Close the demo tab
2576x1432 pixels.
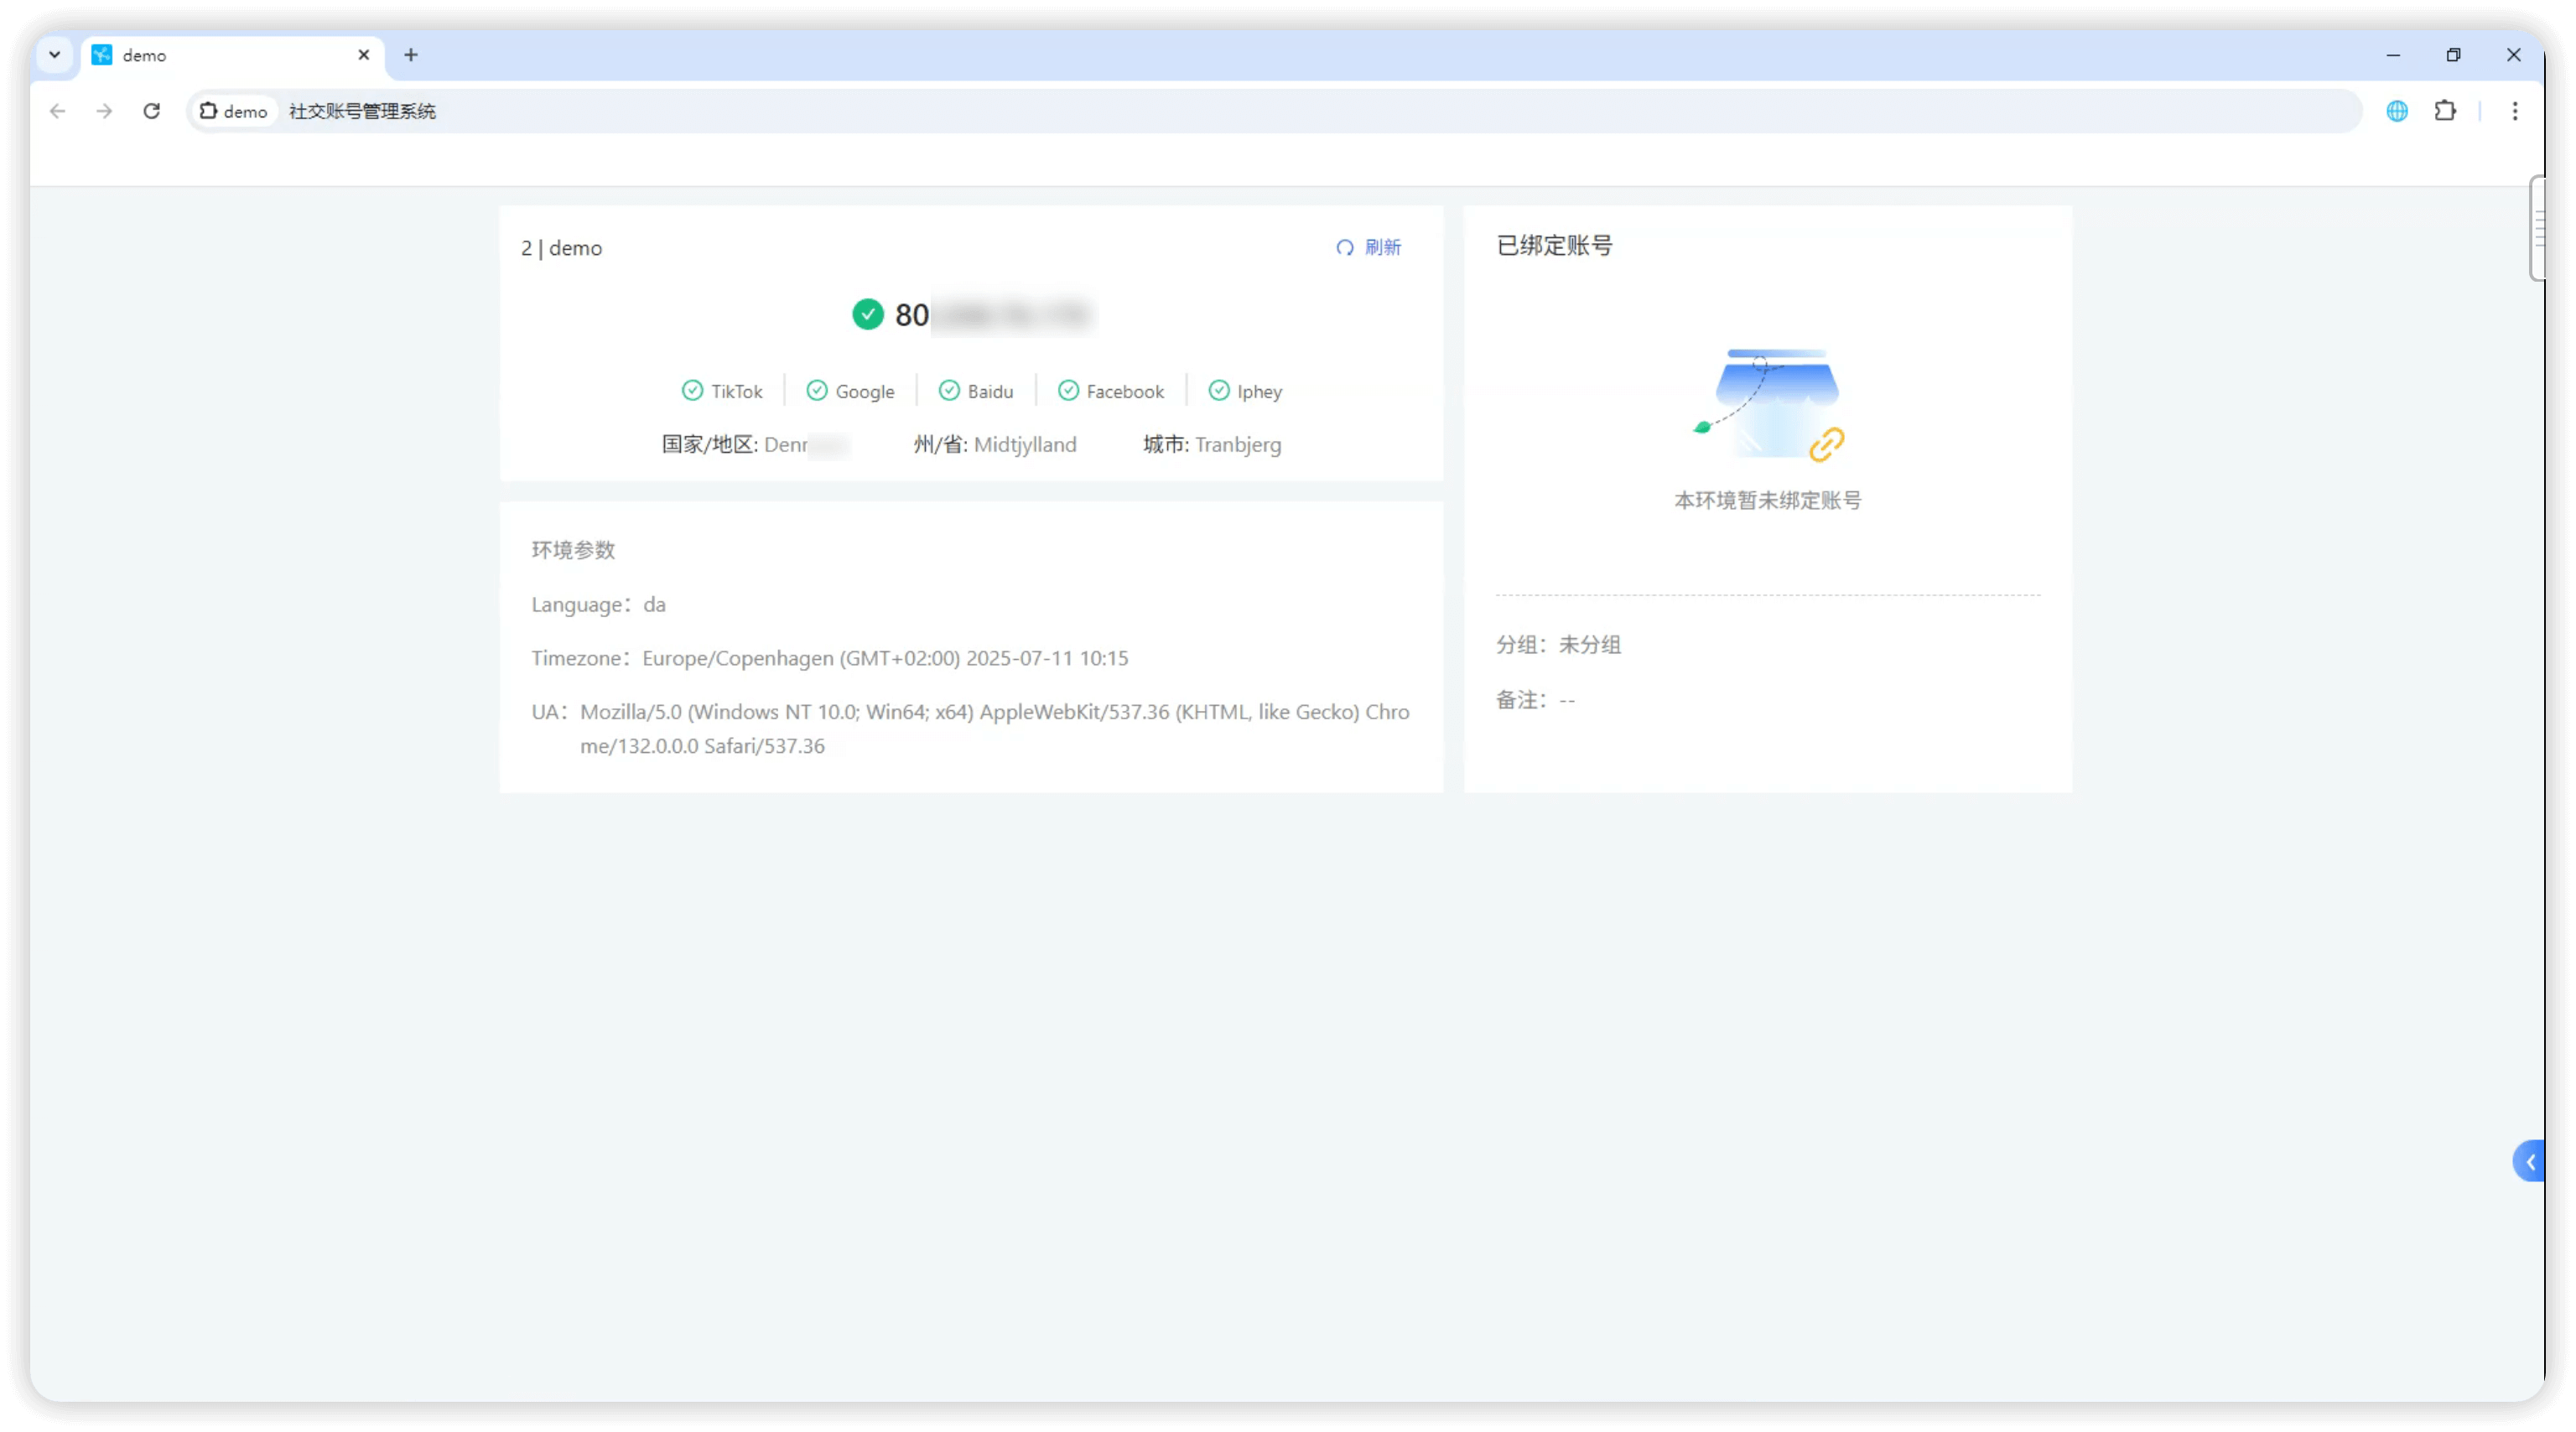coord(364,55)
